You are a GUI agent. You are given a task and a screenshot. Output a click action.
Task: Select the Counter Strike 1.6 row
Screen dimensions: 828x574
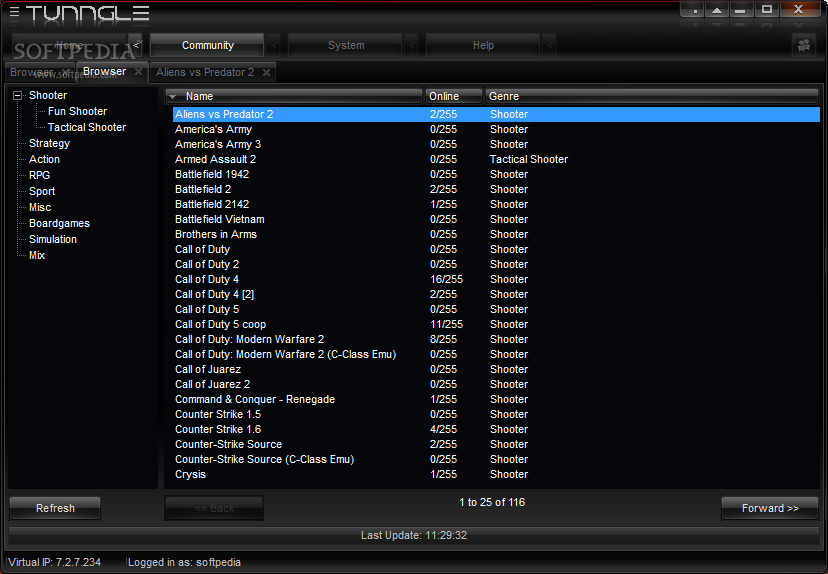click(x=496, y=429)
